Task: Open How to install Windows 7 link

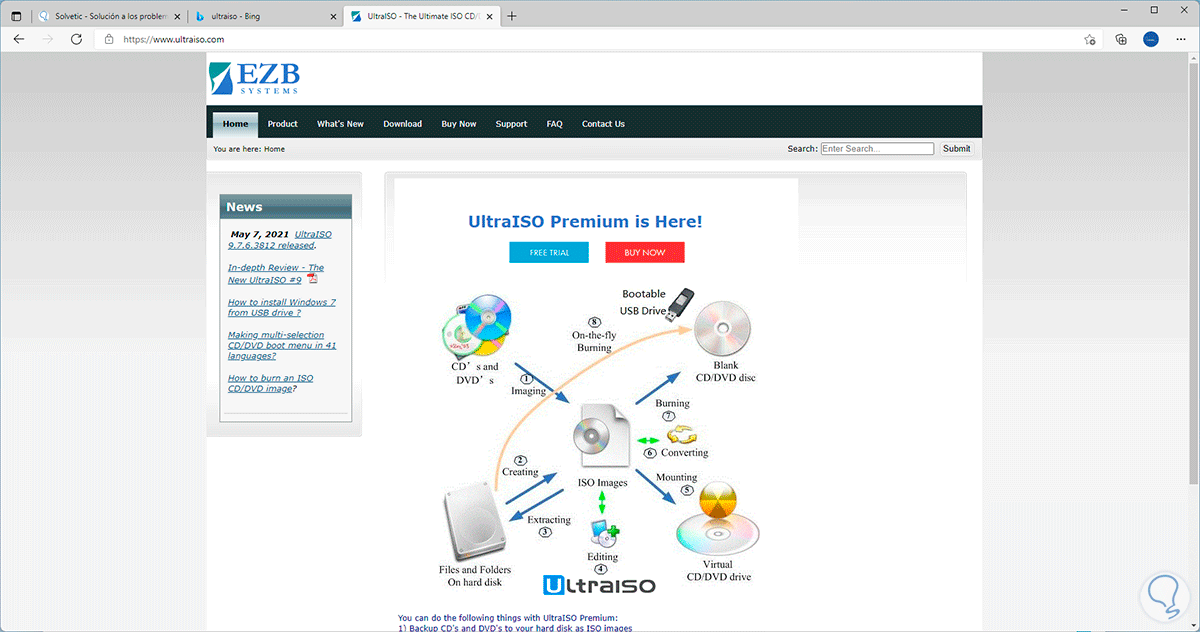Action: coord(282,307)
